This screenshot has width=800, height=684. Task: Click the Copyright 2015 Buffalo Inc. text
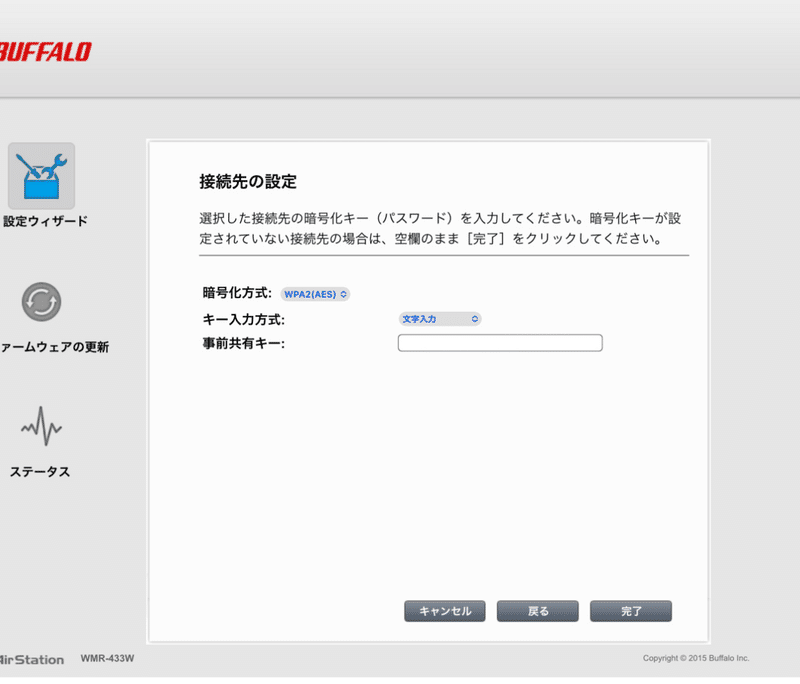[x=696, y=658]
